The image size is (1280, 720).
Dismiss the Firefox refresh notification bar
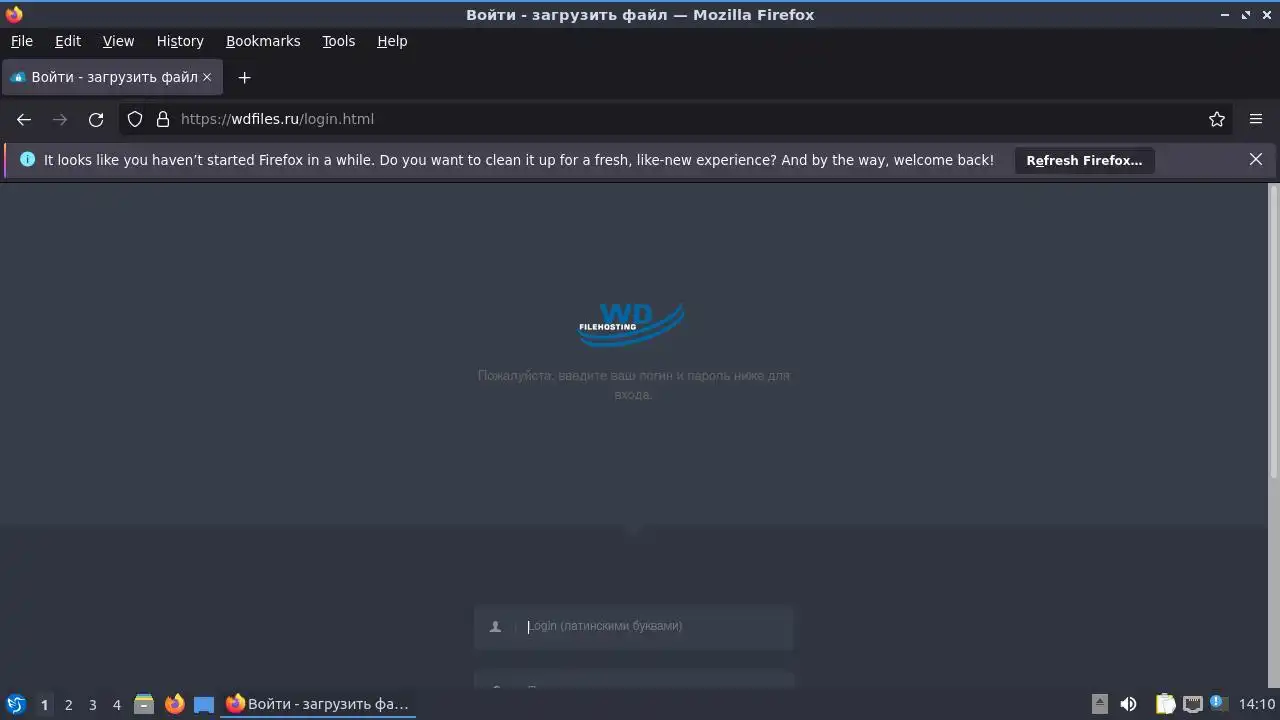coord(1256,159)
